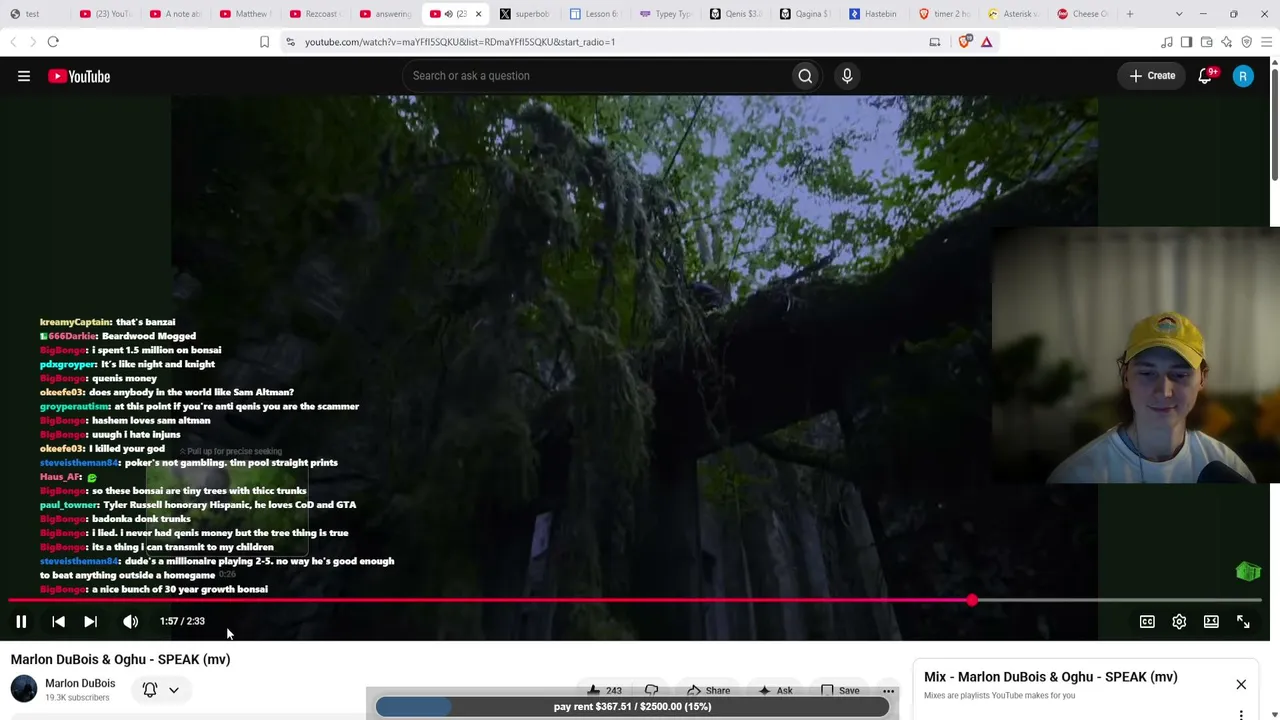Toggle theater mode
The height and width of the screenshot is (720, 1280).
(1211, 622)
